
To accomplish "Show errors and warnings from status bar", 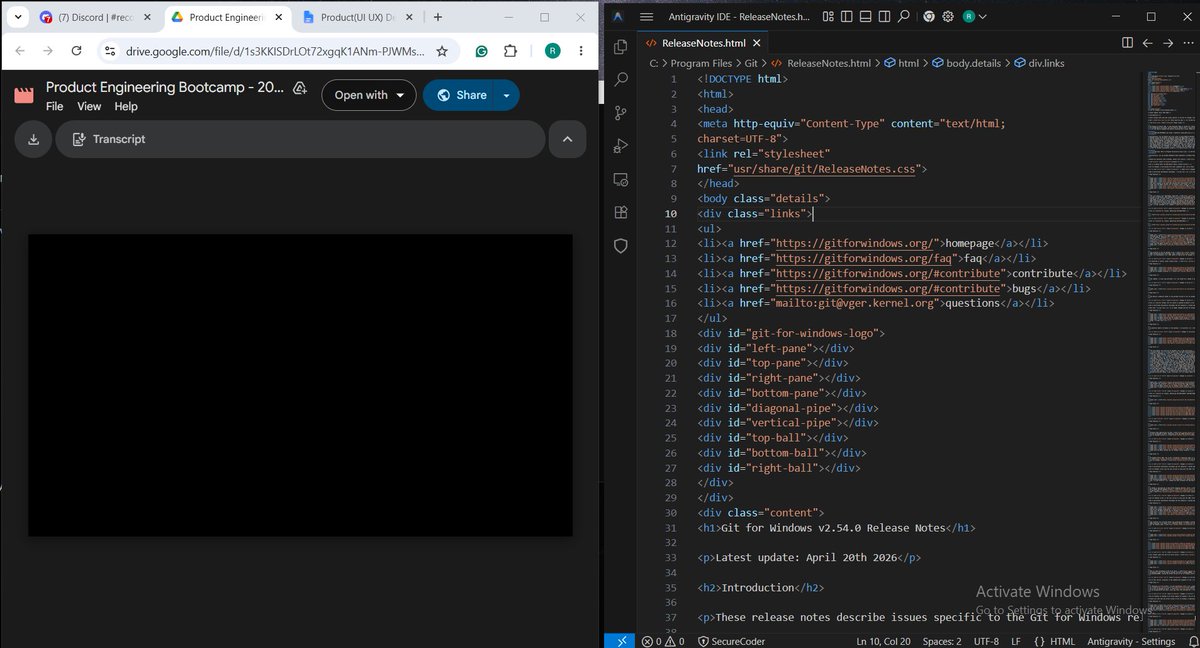I will [663, 641].
